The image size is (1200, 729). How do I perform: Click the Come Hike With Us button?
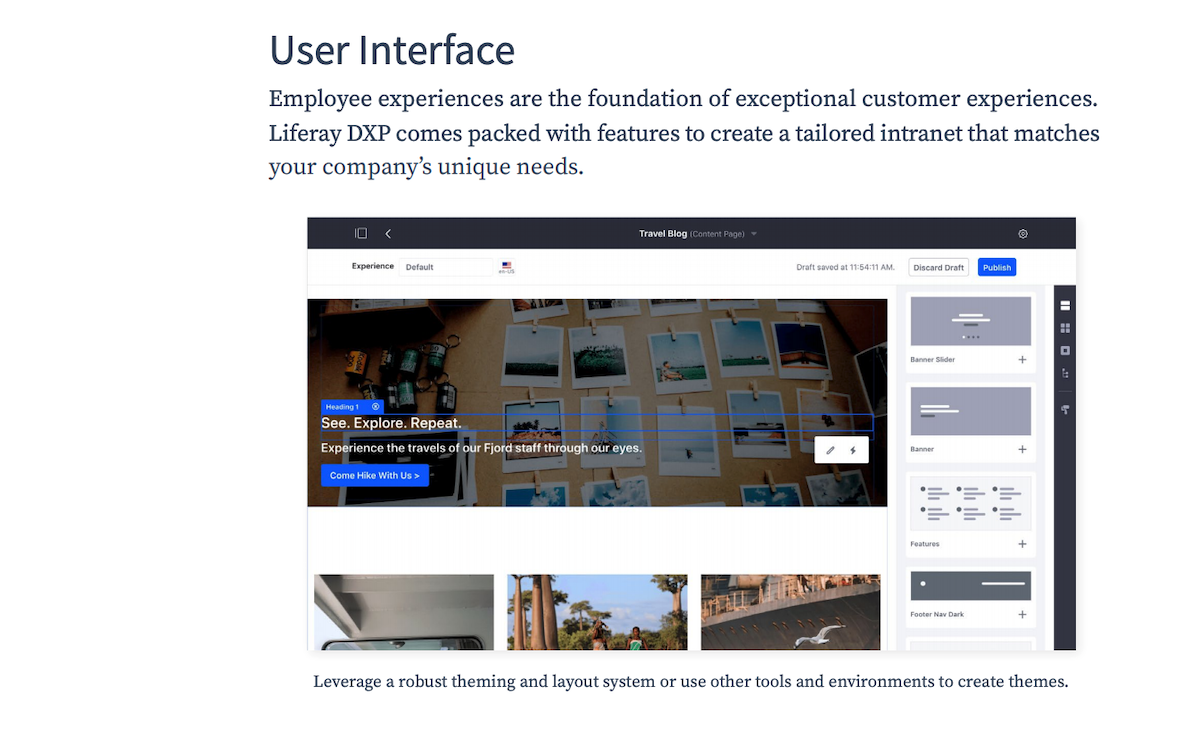[x=375, y=476]
